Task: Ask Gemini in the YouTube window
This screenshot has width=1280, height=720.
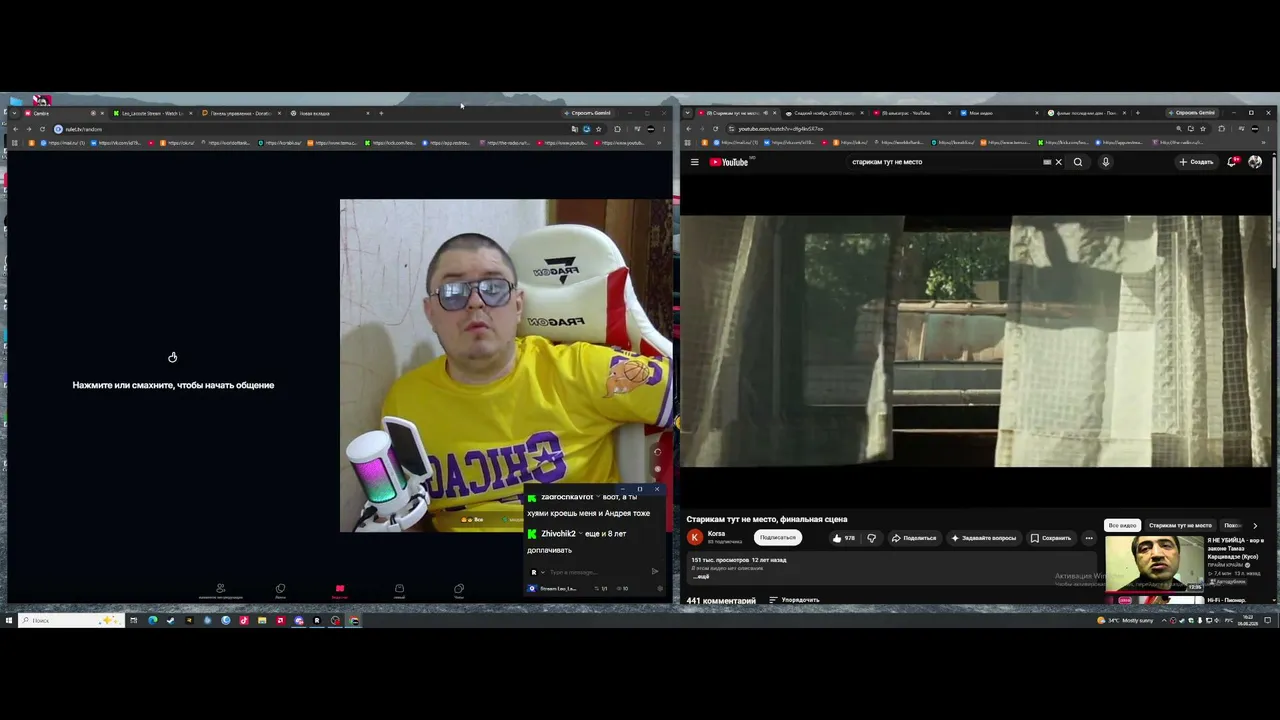Action: (x=1190, y=113)
